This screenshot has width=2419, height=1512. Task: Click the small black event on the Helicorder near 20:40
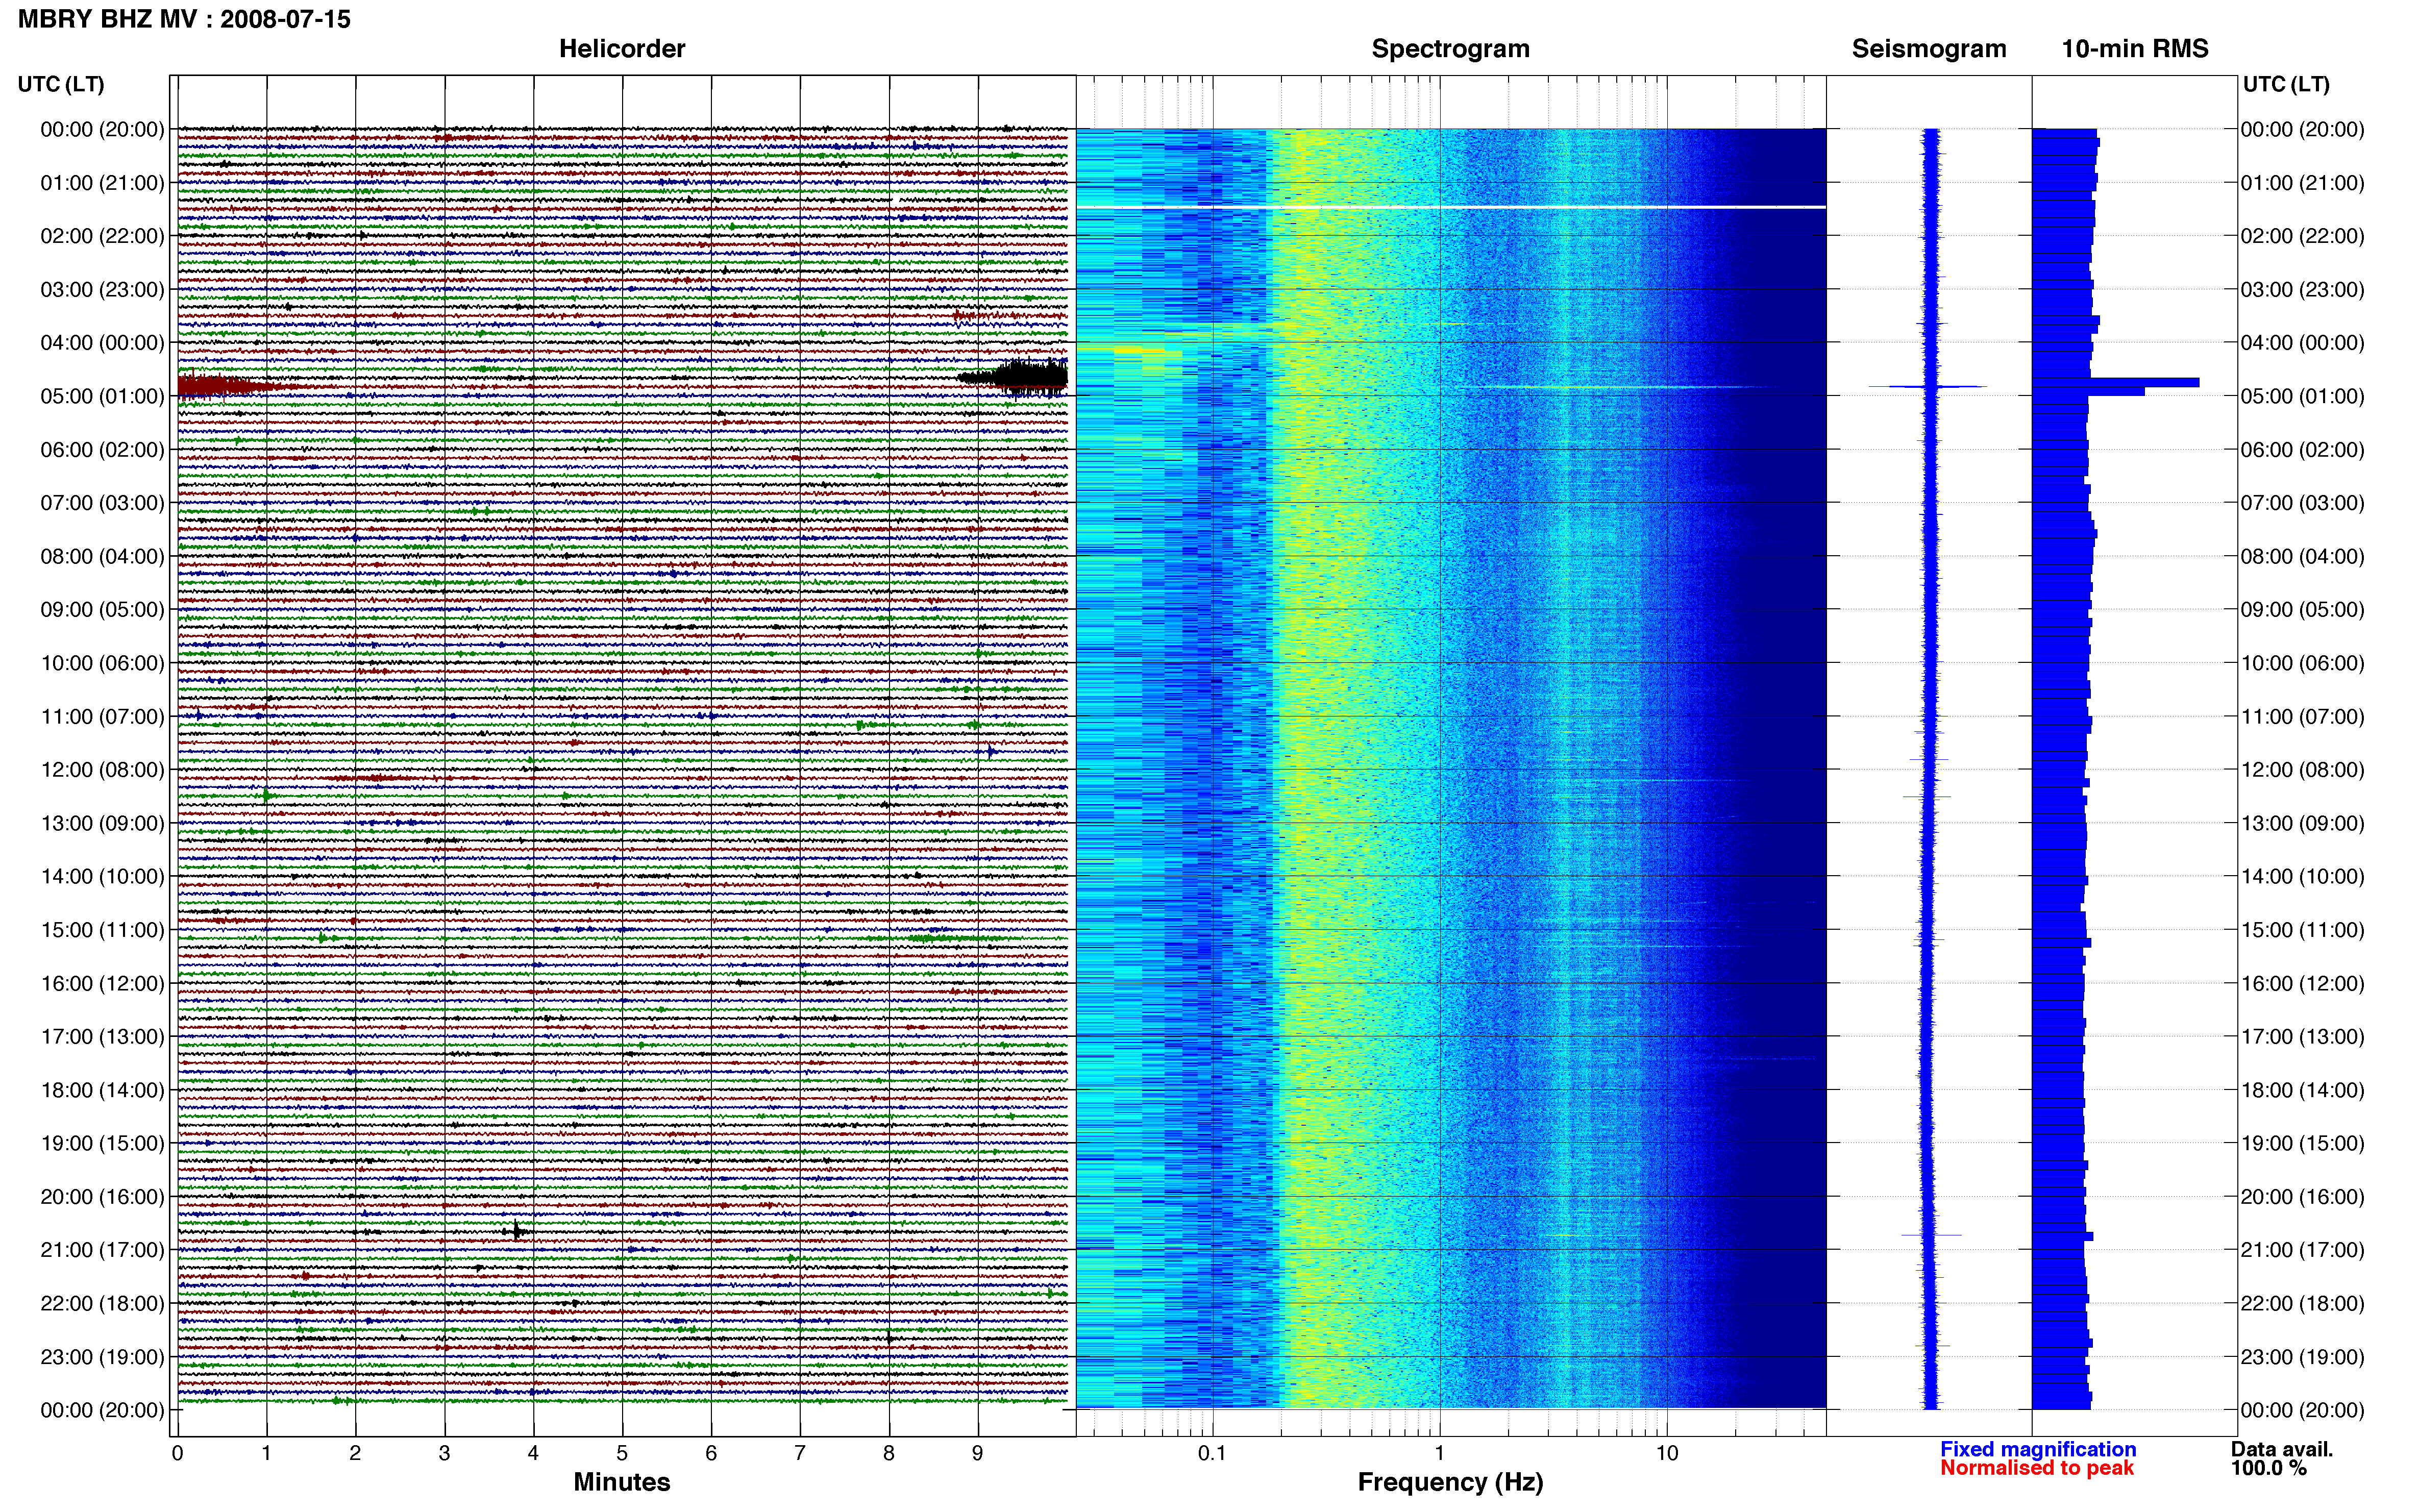coord(516,1231)
